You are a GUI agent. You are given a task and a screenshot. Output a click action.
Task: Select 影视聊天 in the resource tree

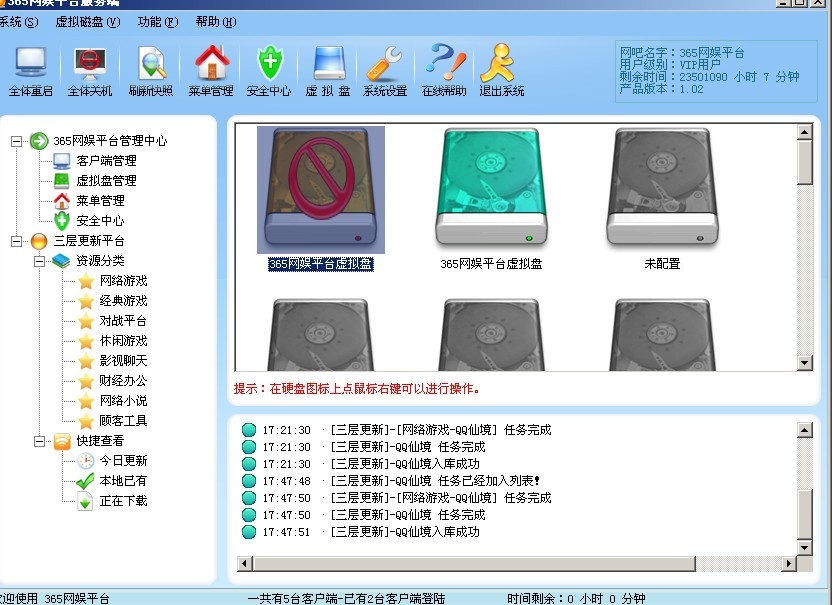[x=123, y=361]
